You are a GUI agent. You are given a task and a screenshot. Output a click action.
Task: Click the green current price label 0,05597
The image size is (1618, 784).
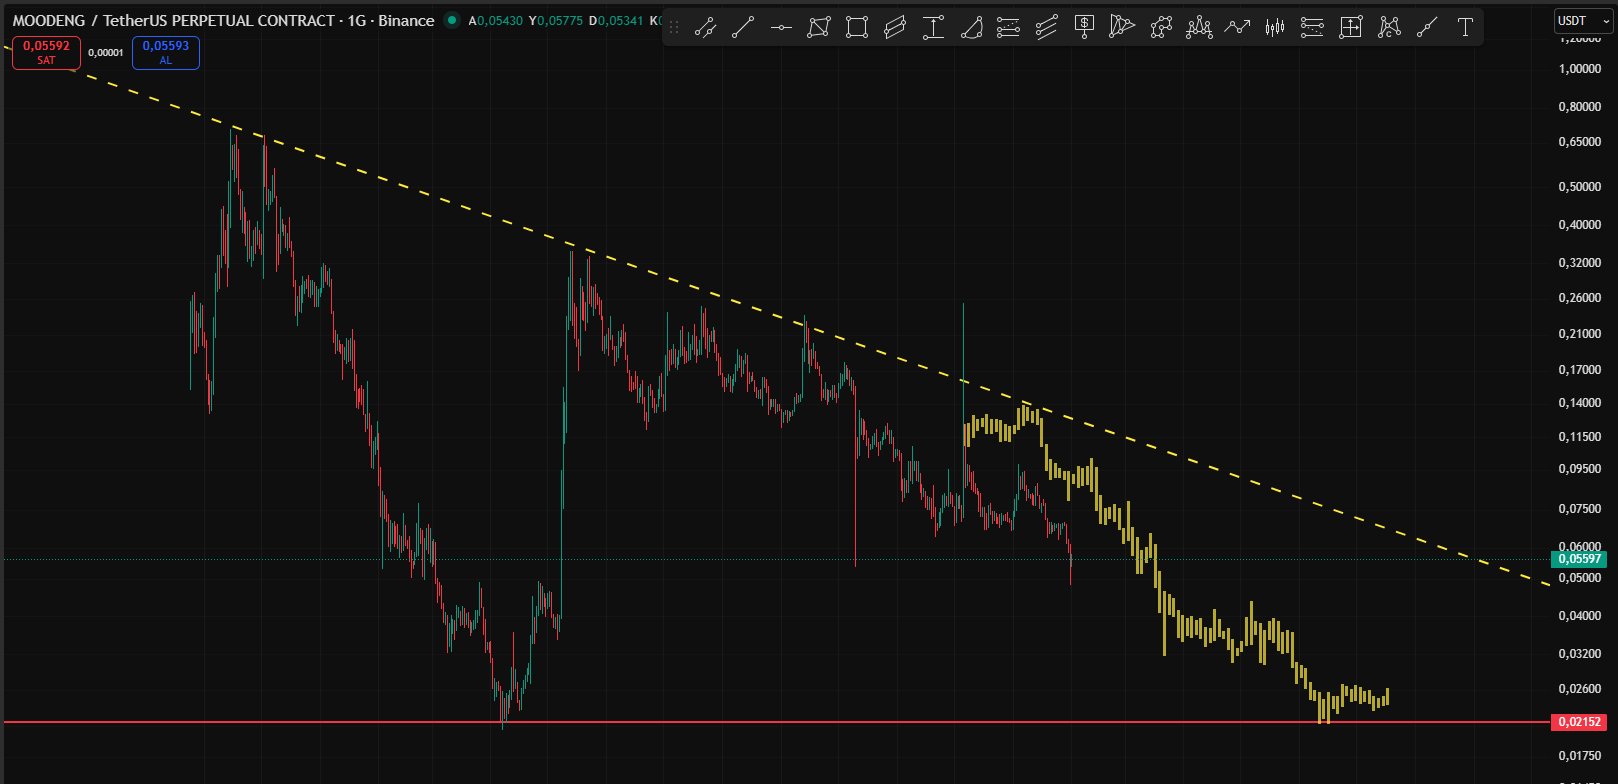[x=1580, y=559]
